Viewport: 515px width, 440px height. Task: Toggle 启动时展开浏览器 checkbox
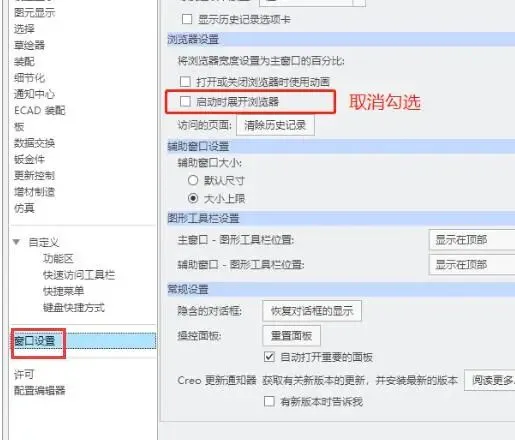point(185,101)
